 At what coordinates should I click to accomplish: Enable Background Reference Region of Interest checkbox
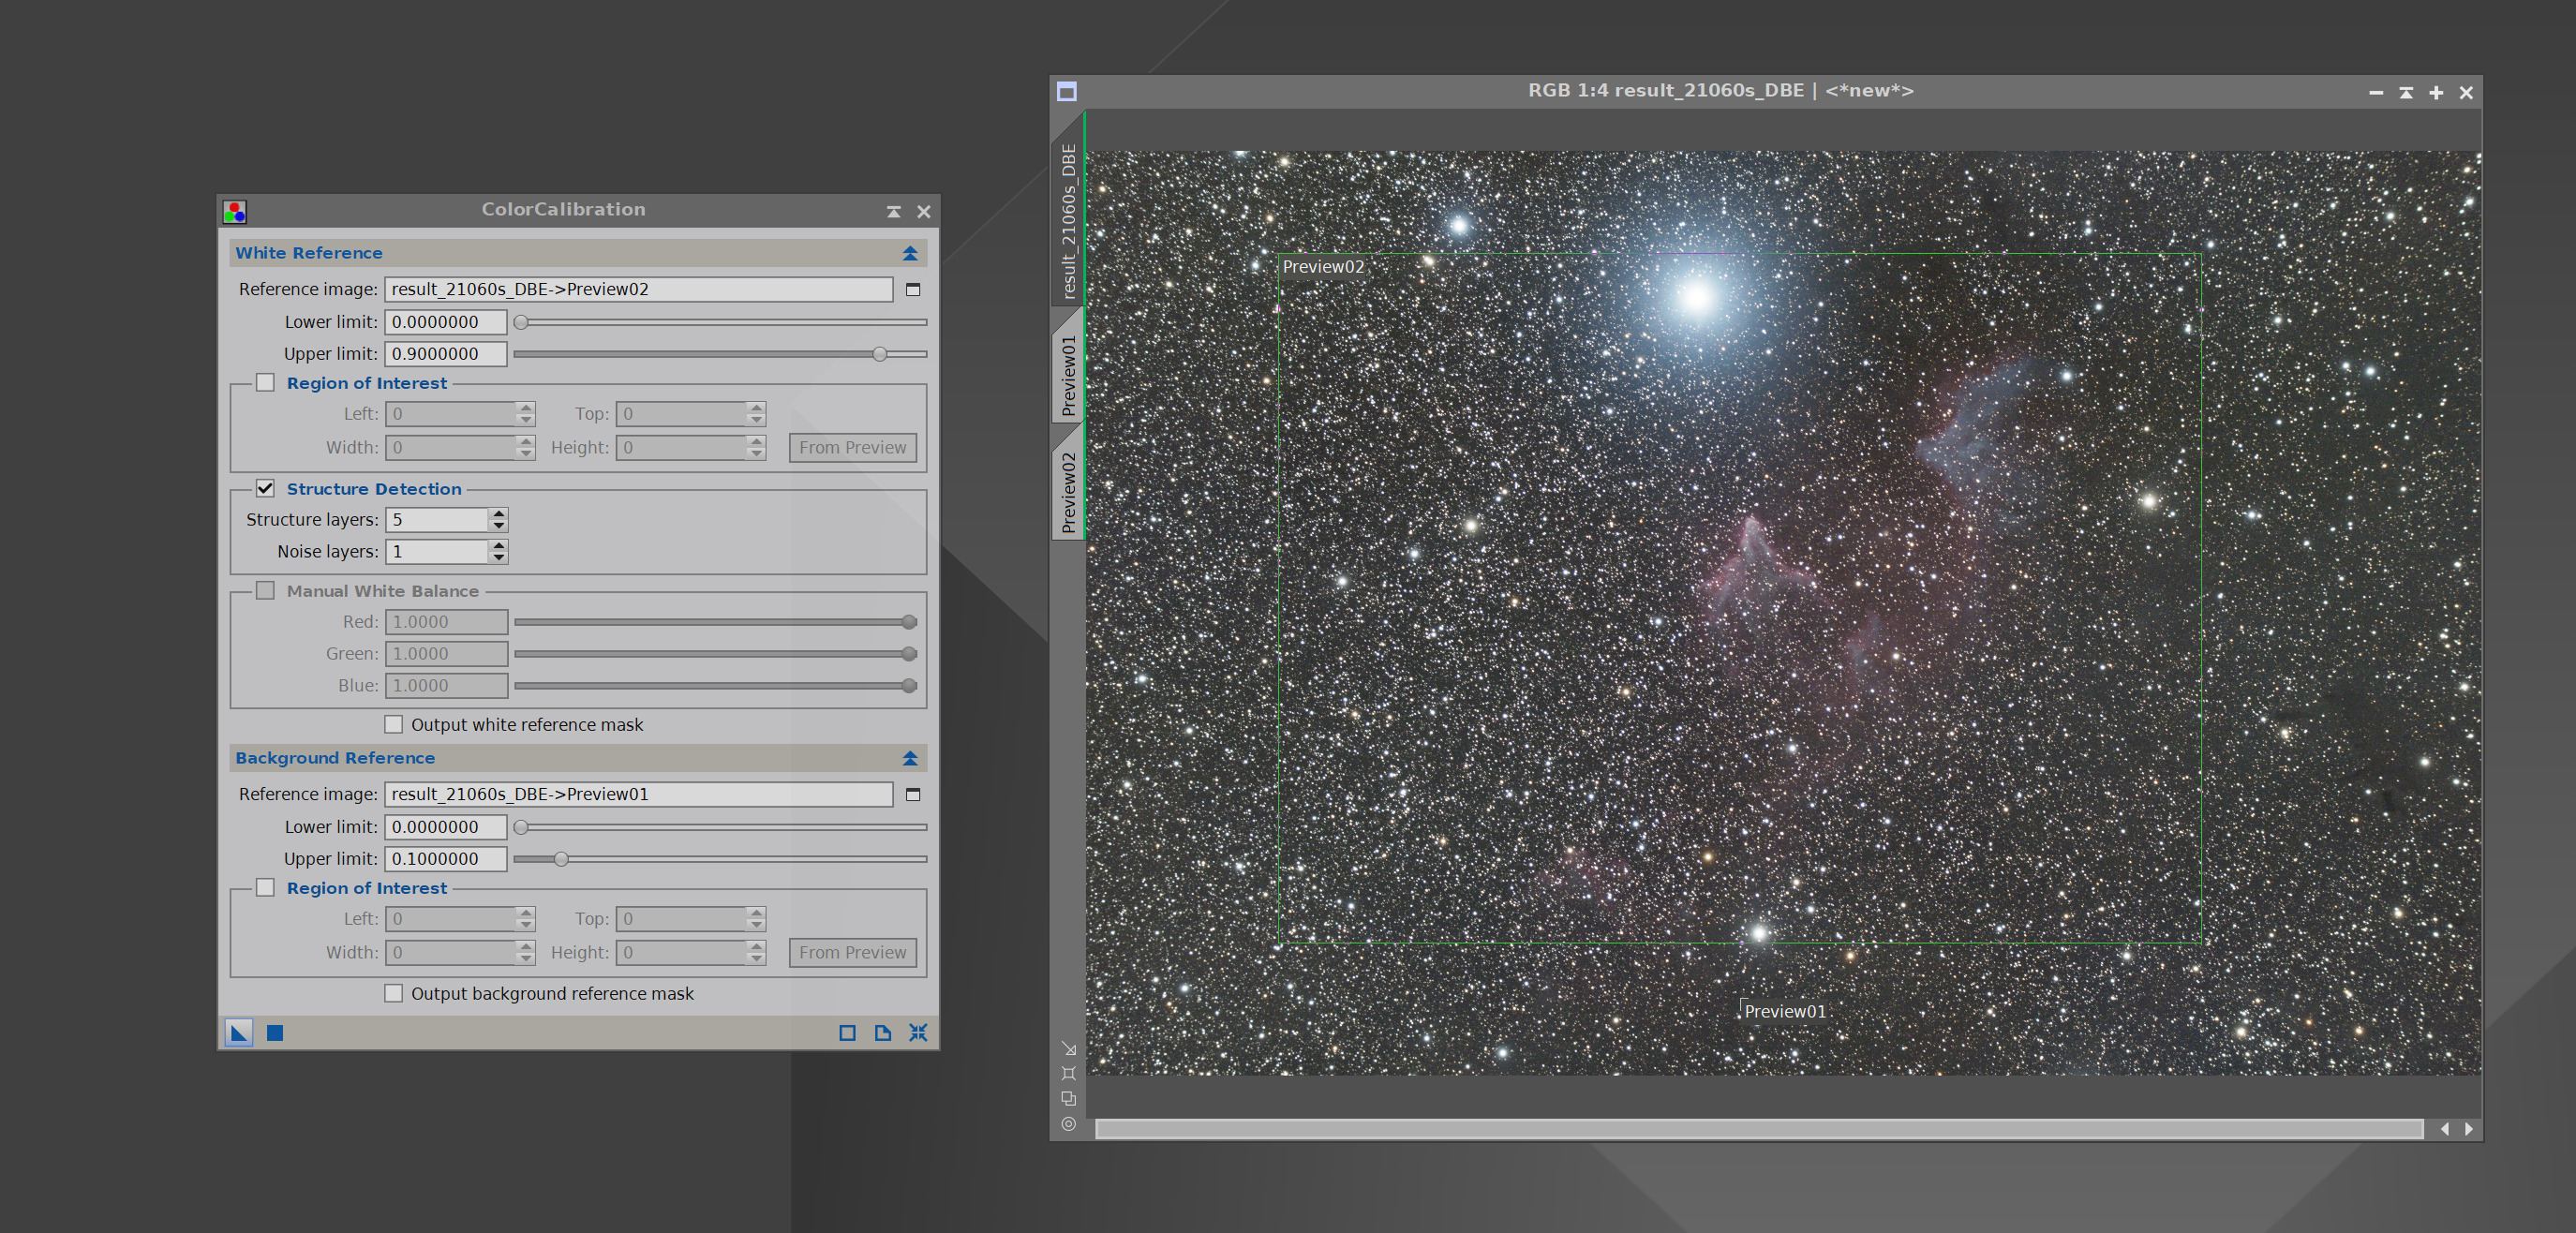(x=265, y=888)
